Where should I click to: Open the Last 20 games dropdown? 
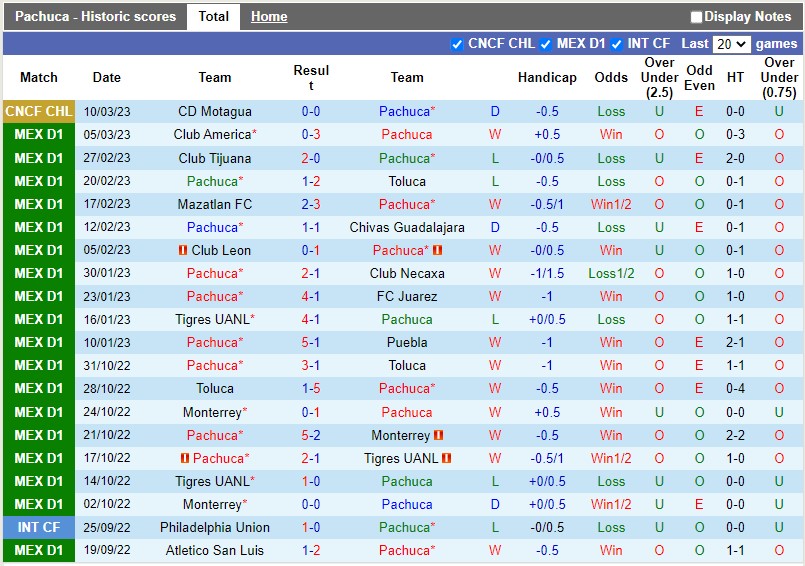coord(732,44)
